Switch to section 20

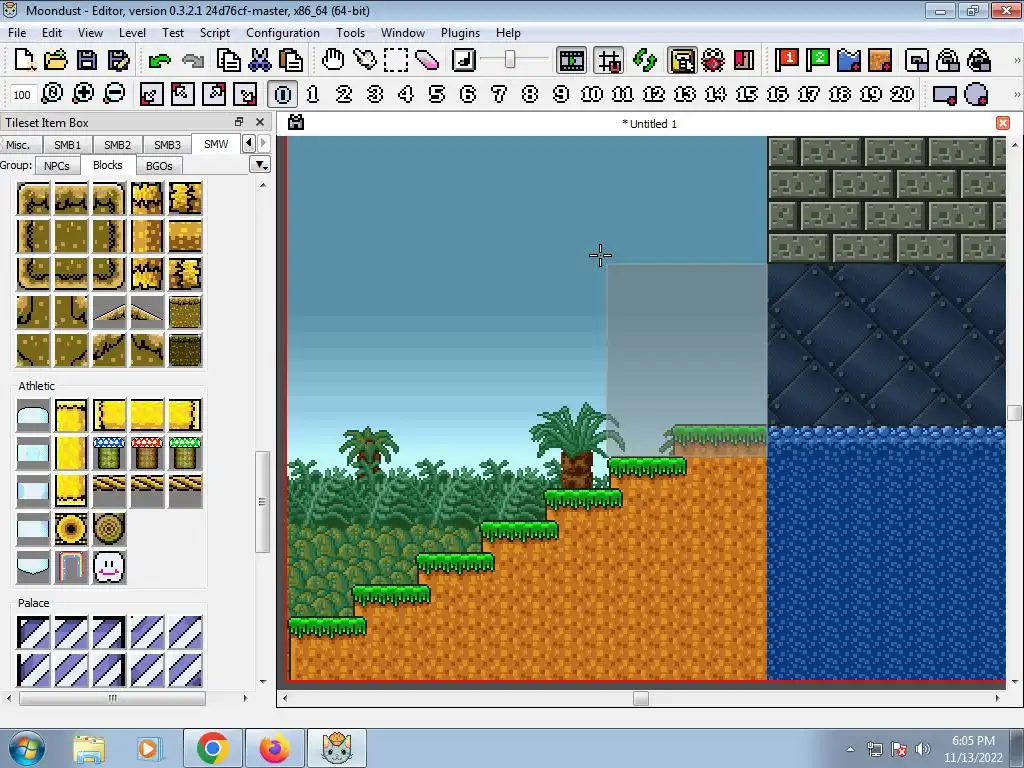tap(902, 94)
